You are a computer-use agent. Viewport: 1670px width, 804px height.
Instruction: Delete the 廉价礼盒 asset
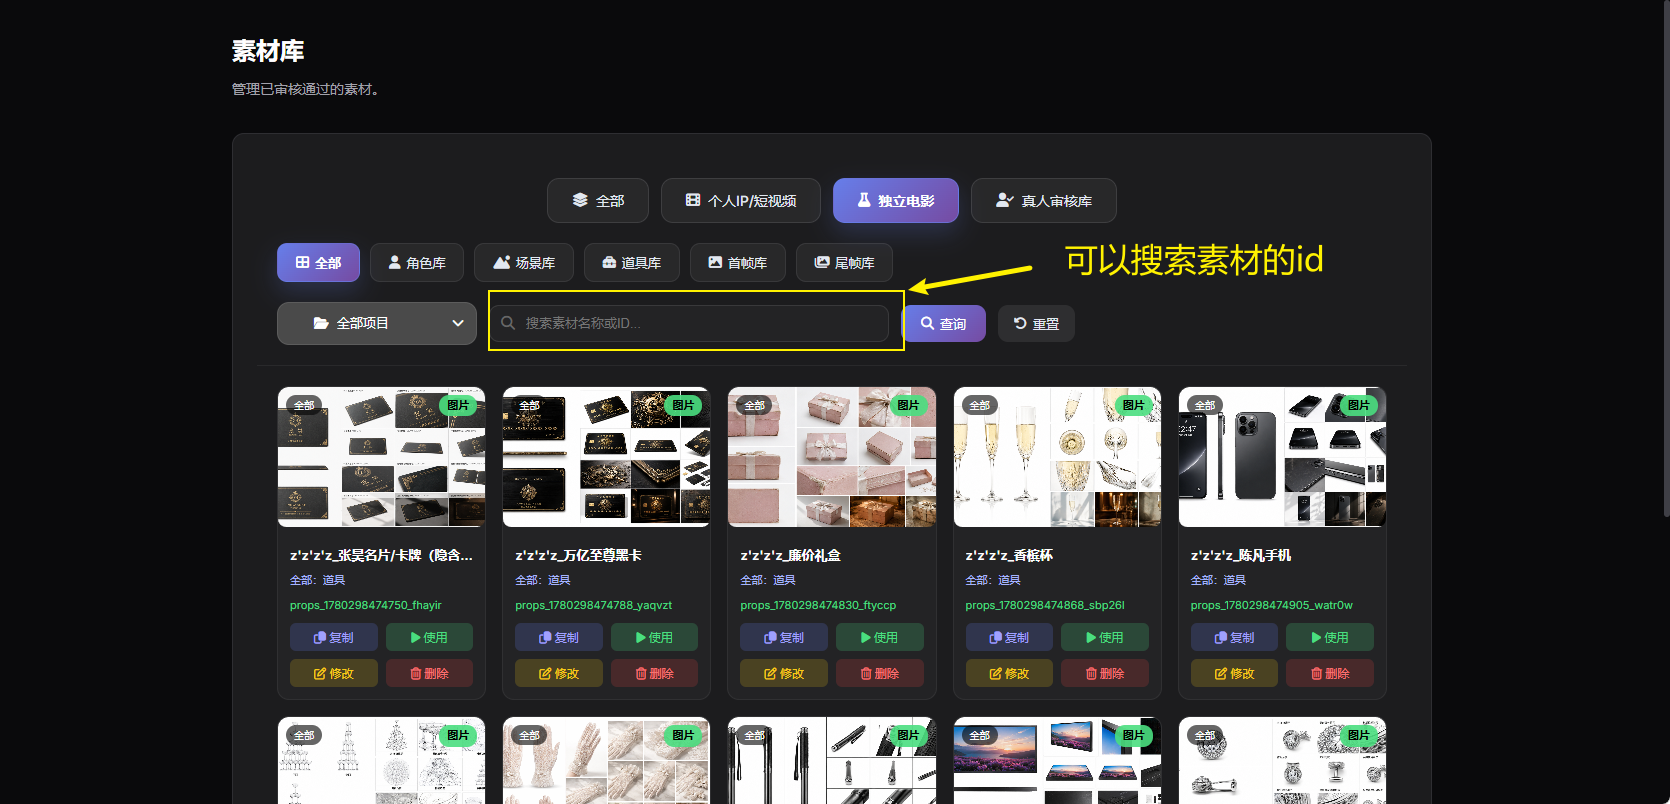coord(880,673)
